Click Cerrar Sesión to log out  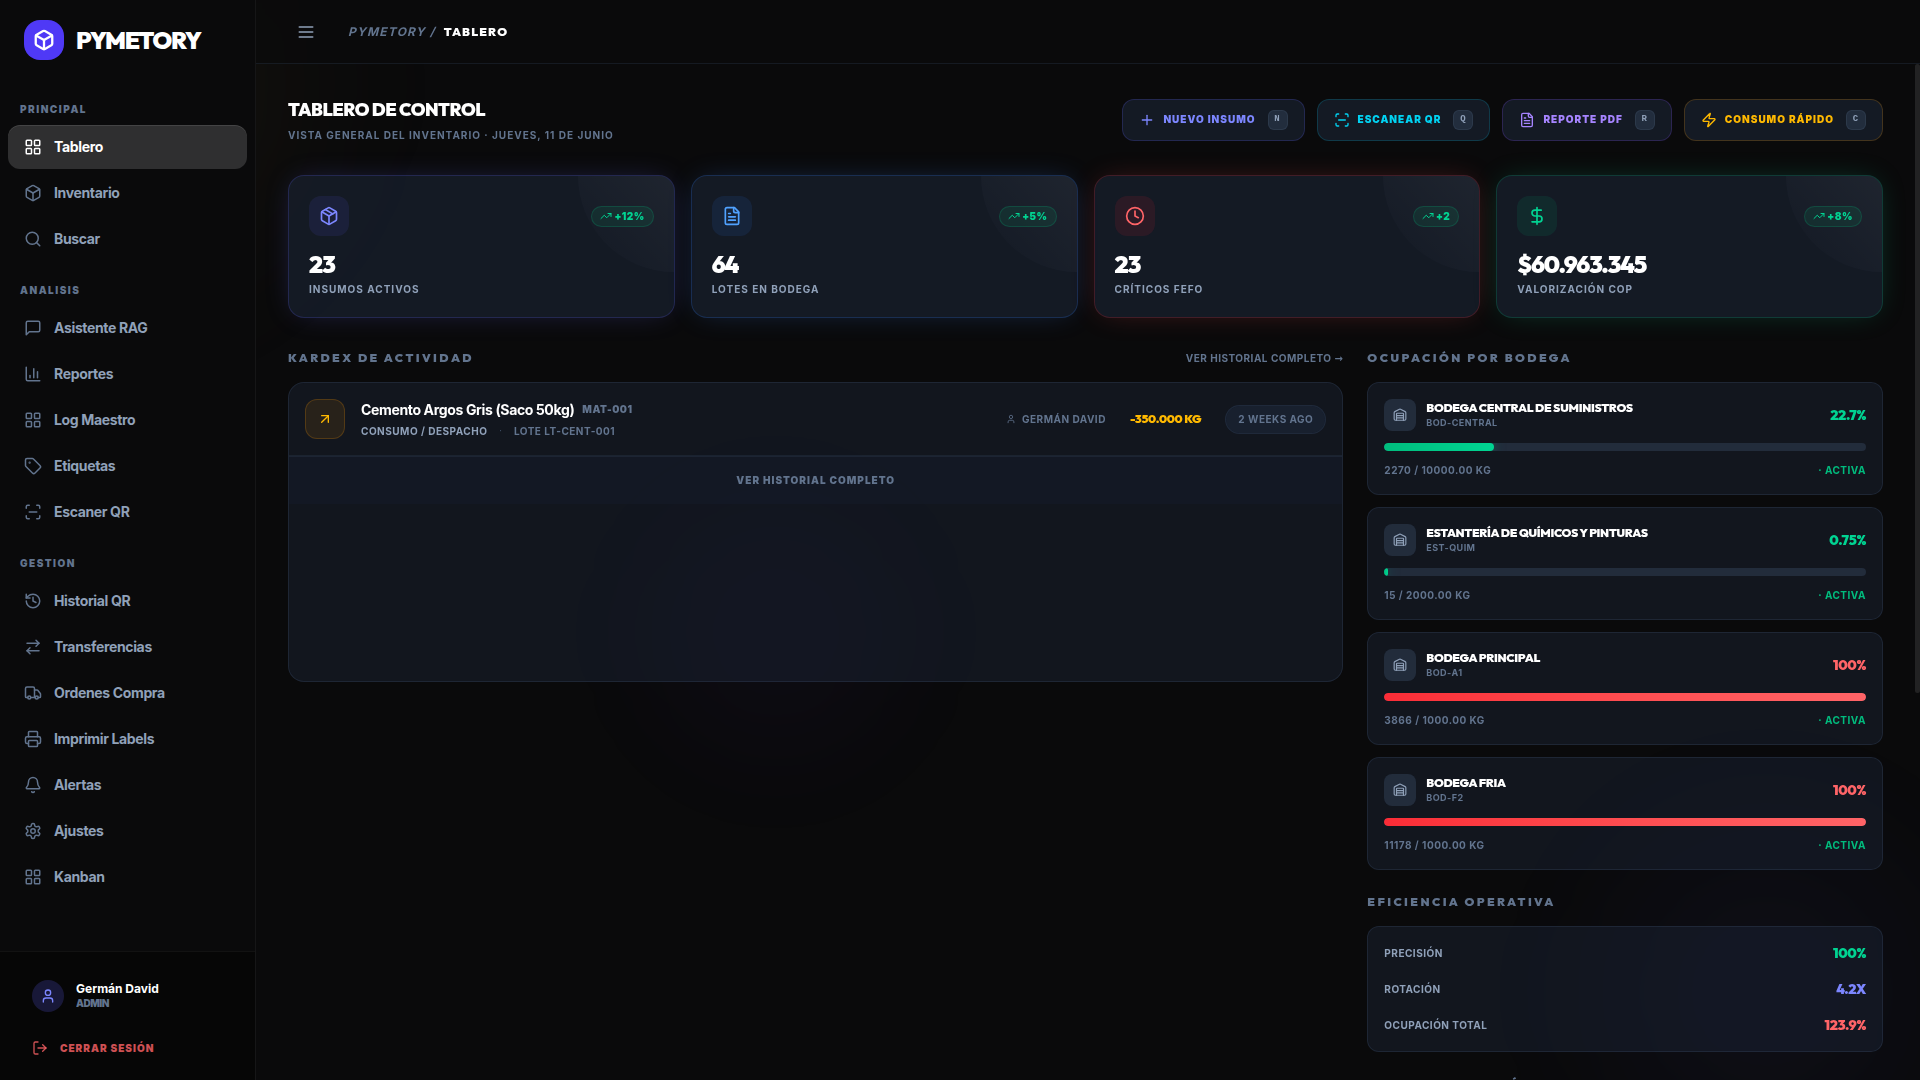pyautogui.click(x=94, y=1048)
